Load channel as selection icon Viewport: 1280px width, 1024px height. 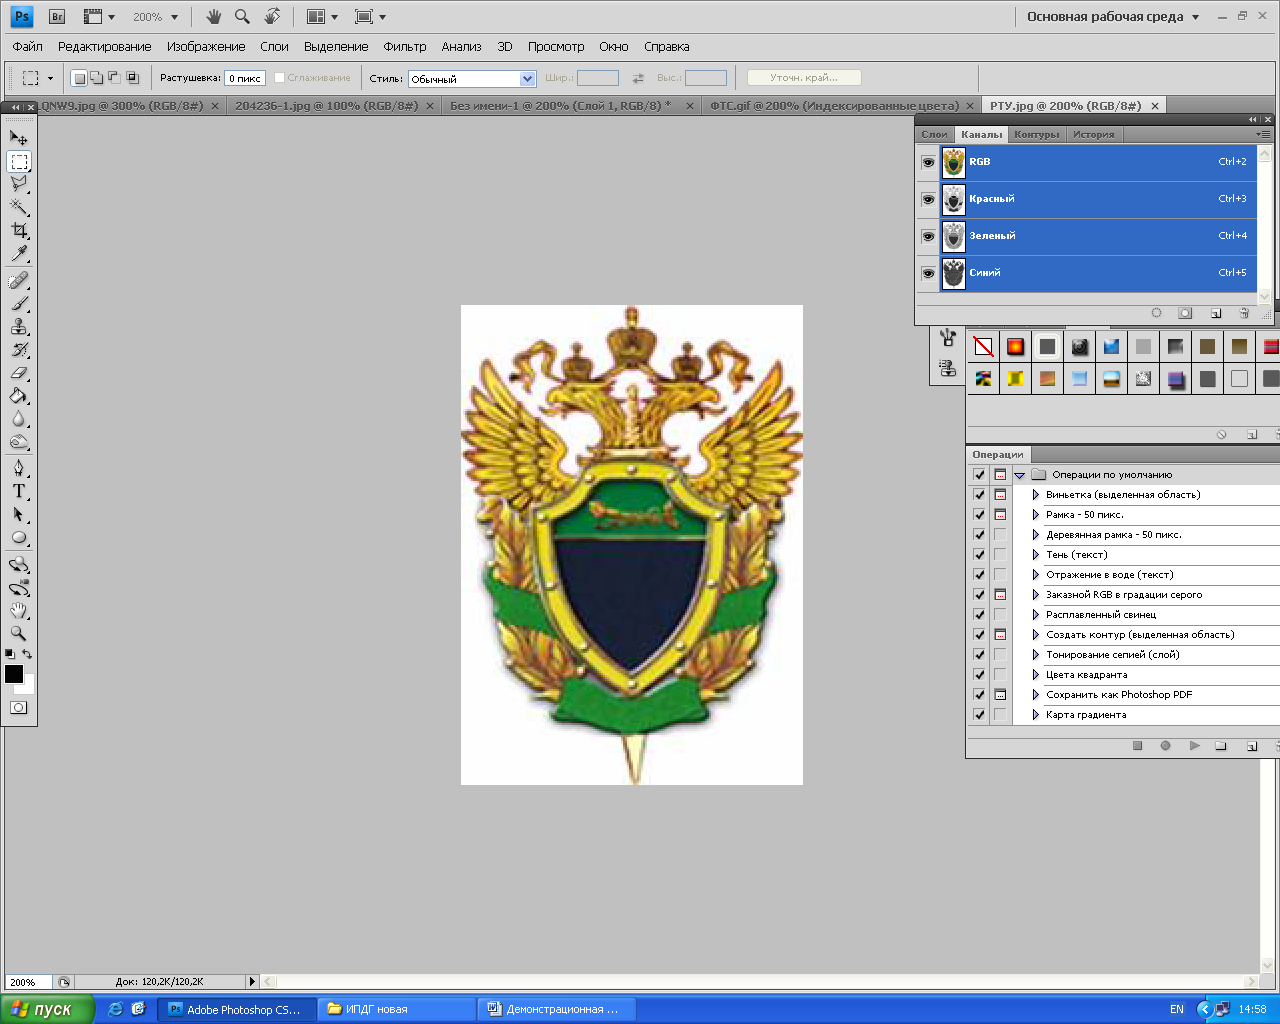[x=1156, y=313]
